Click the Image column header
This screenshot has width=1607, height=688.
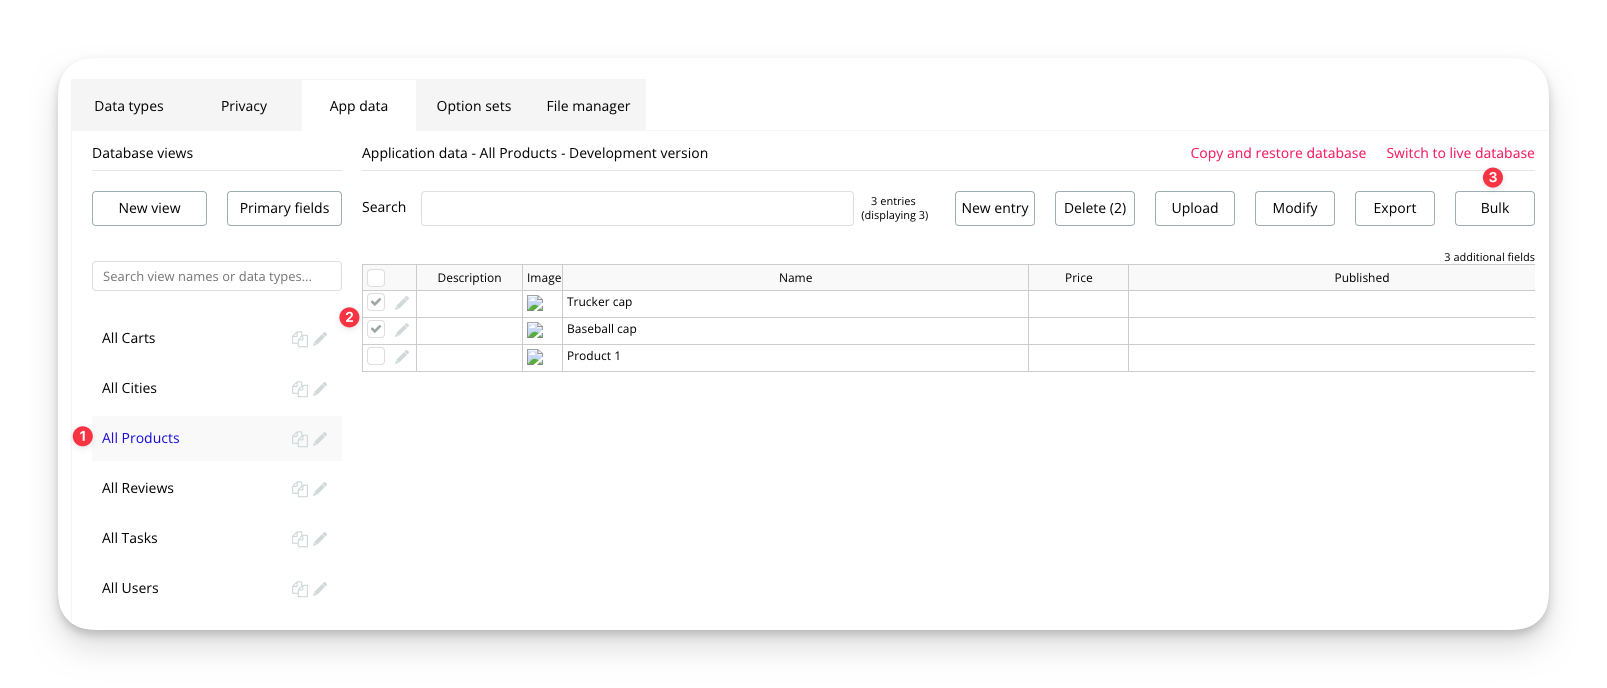tap(543, 278)
